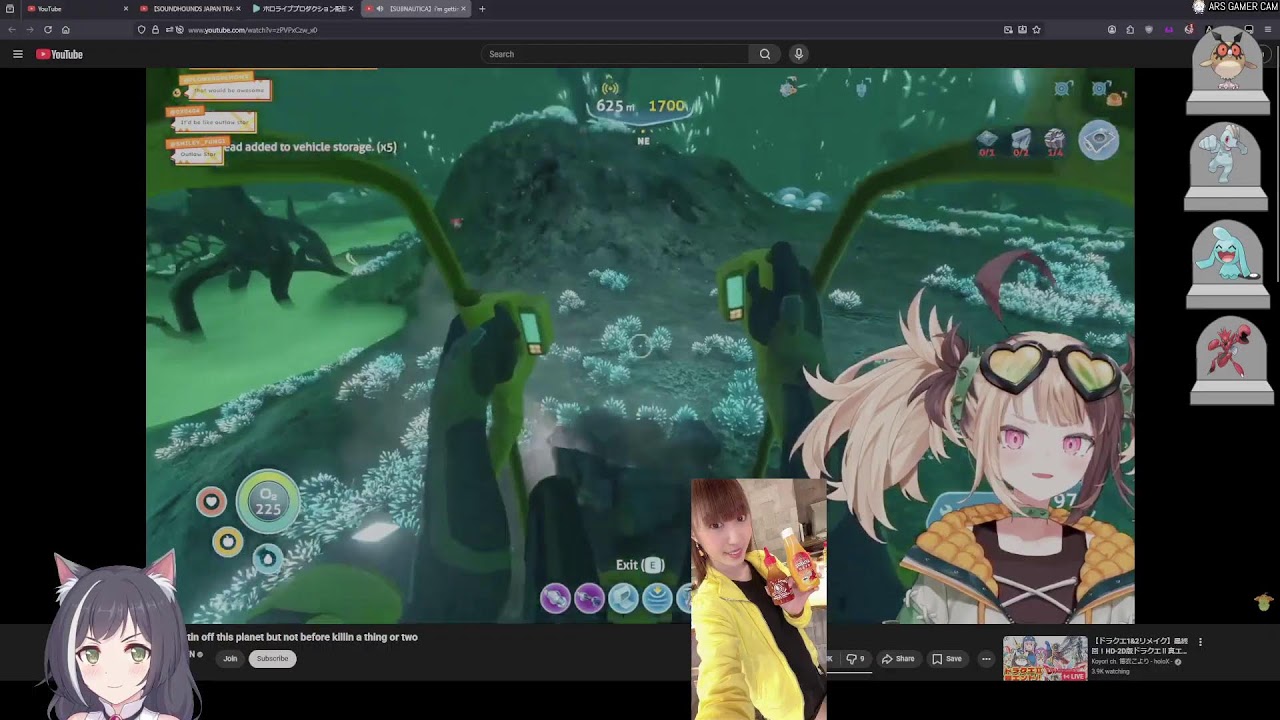Image resolution: width=1280 pixels, height=720 pixels.
Task: Open the account profile icon in toolbar
Action: [1112, 30]
